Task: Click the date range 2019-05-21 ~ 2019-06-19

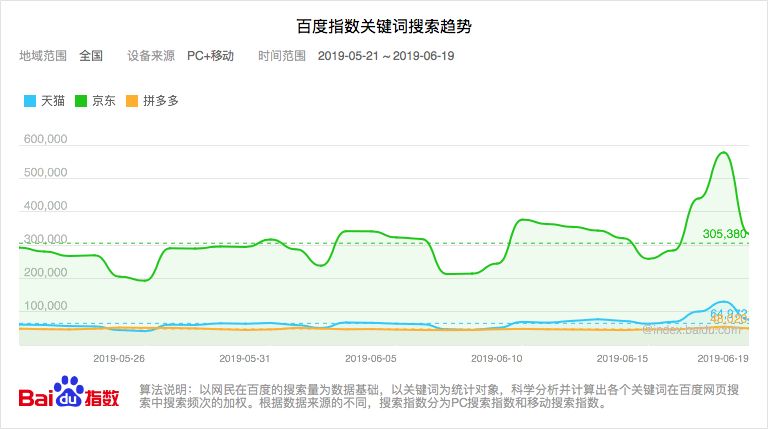Action: click(386, 56)
